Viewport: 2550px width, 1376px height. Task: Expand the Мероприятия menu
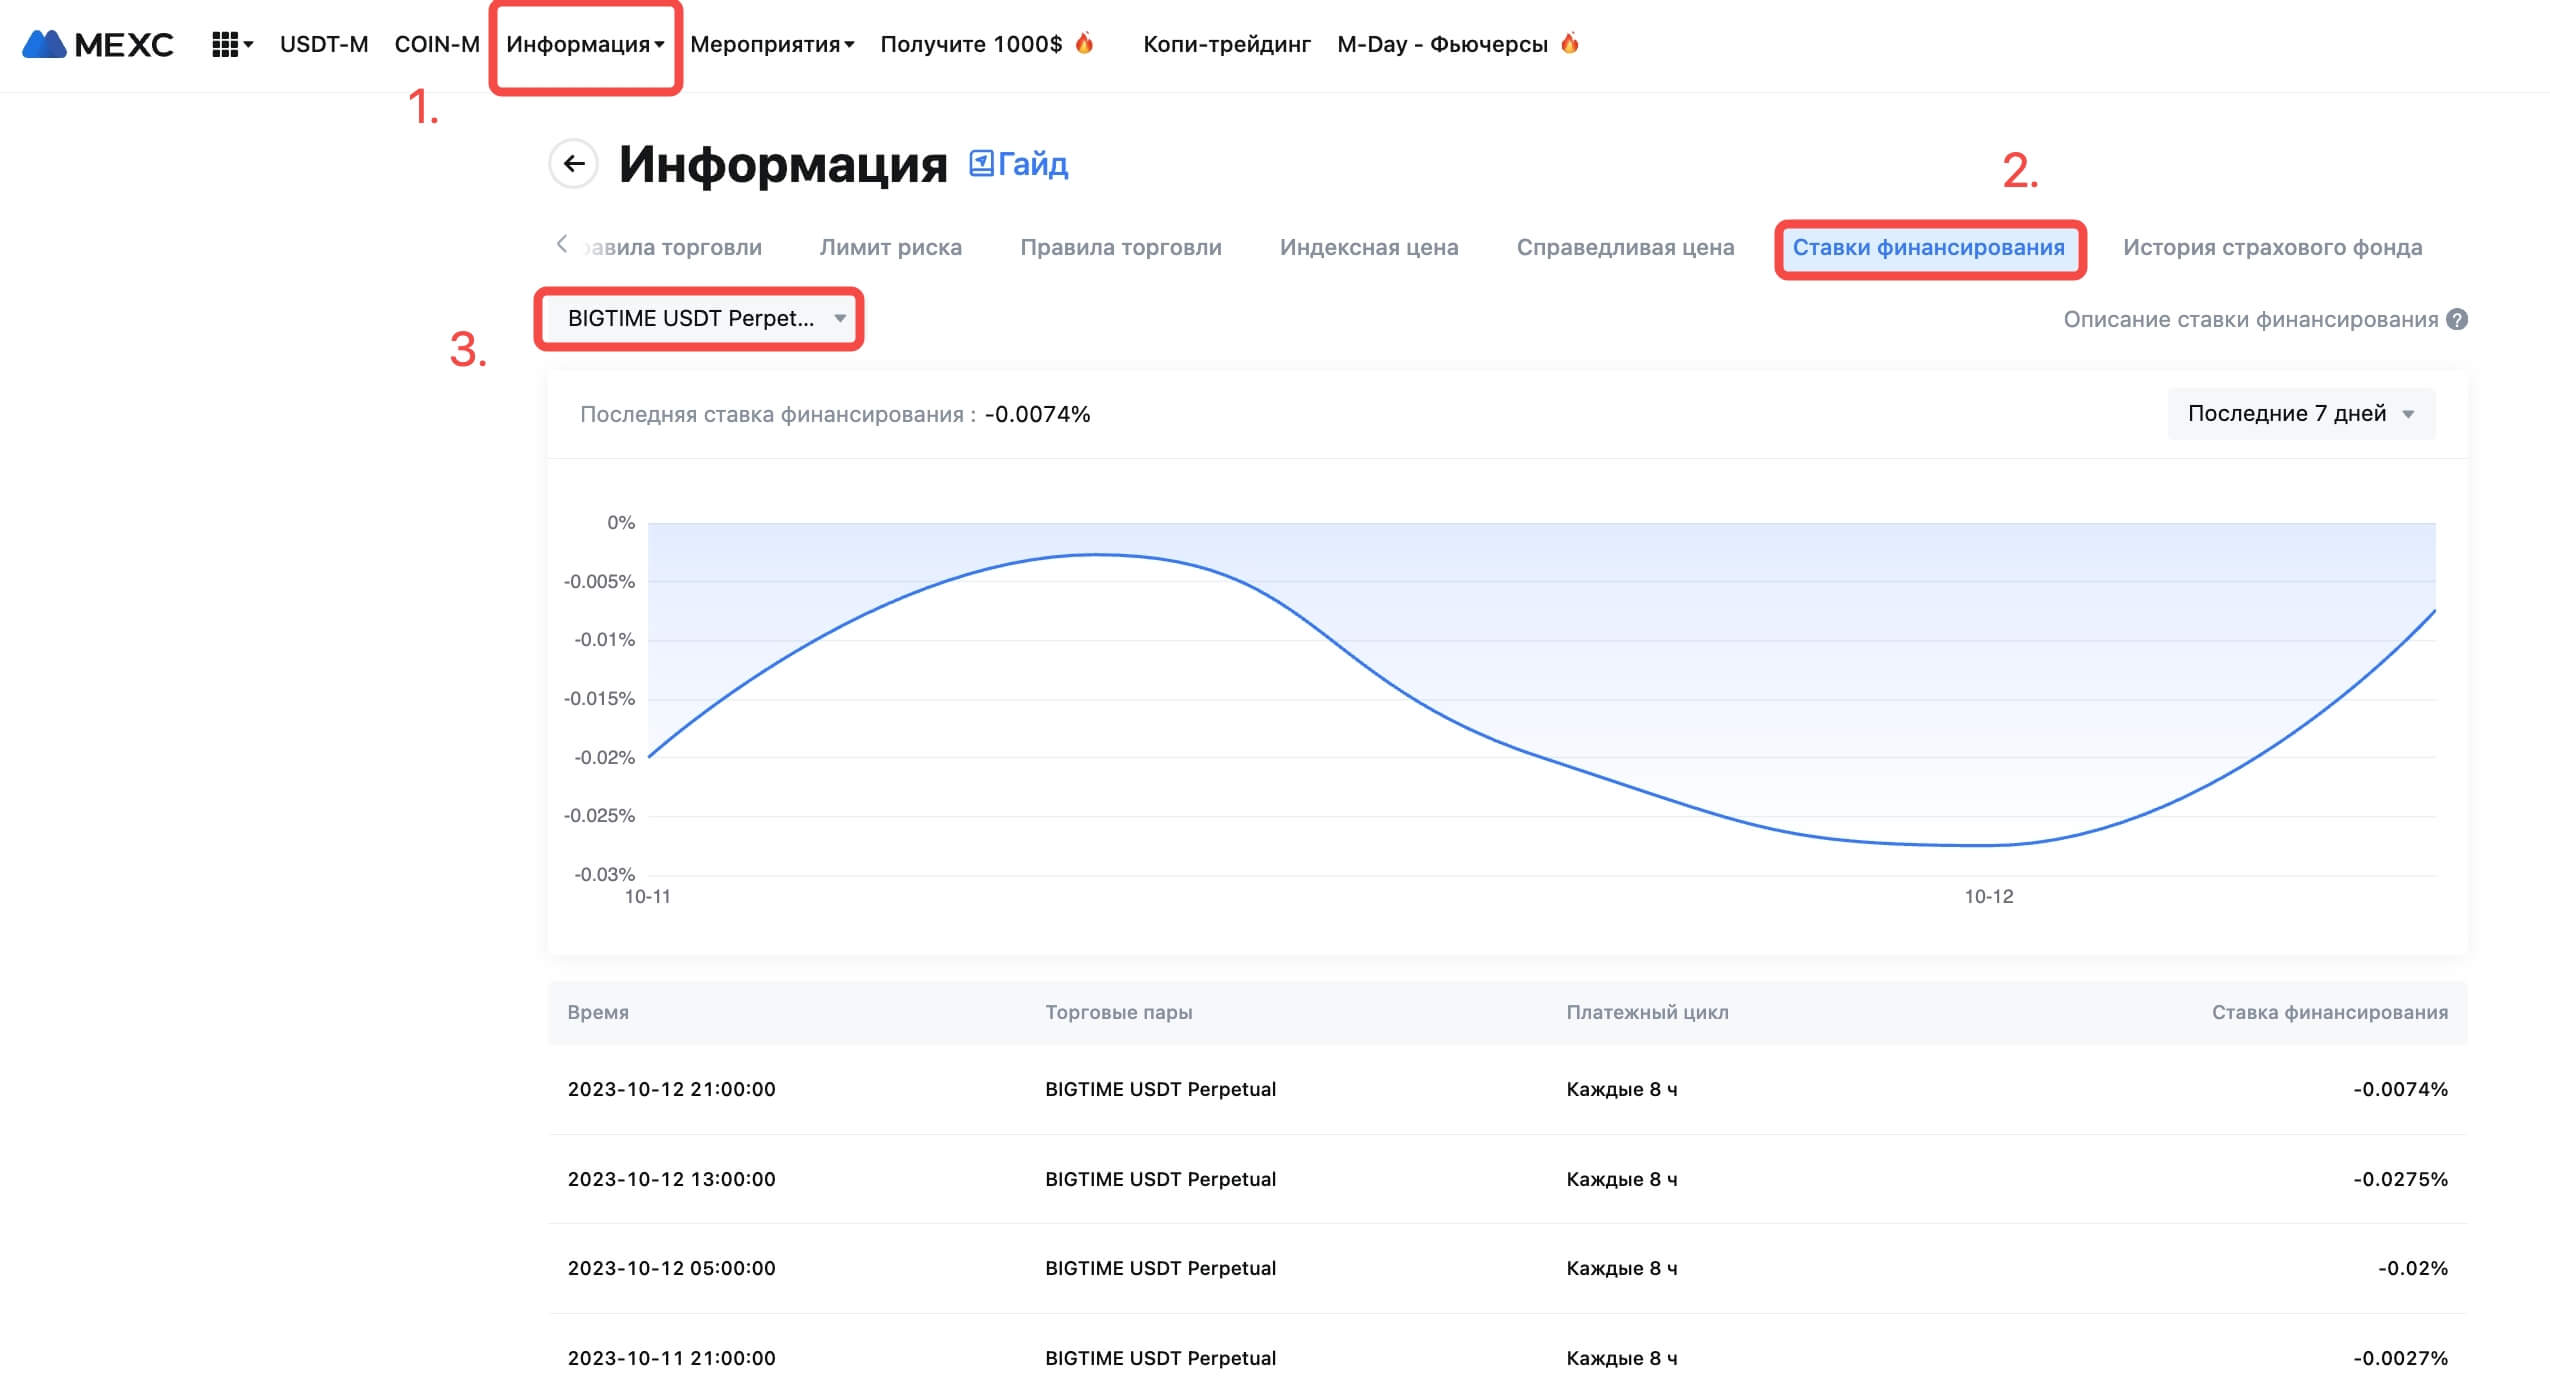click(771, 44)
